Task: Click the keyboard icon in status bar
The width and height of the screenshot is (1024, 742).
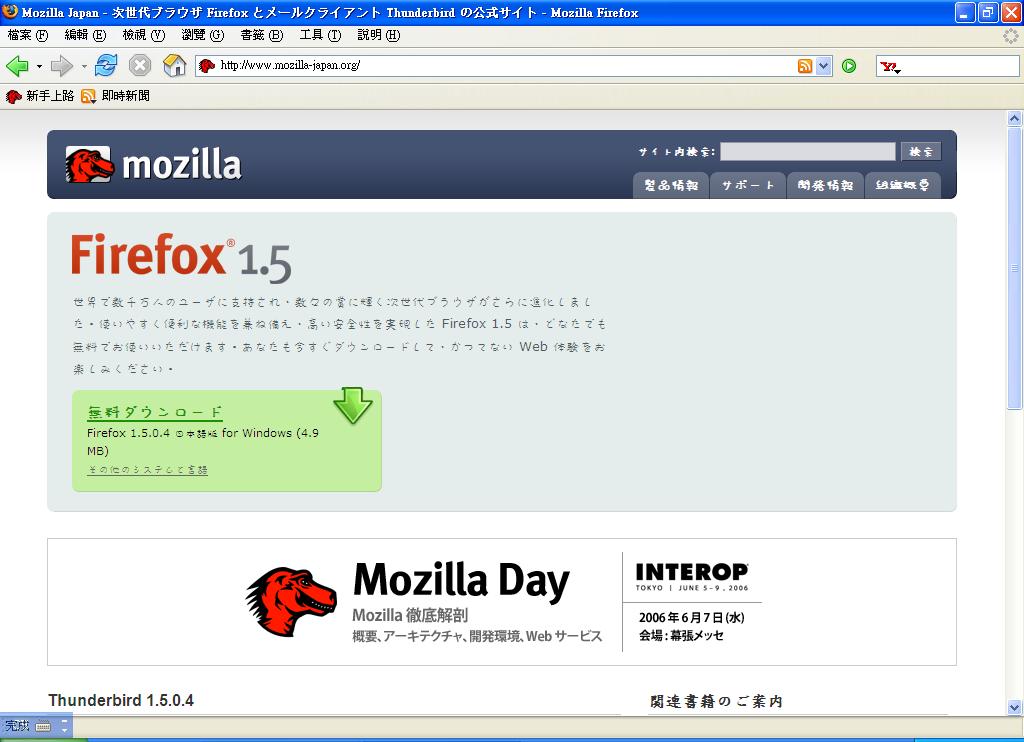Action: pos(43,726)
